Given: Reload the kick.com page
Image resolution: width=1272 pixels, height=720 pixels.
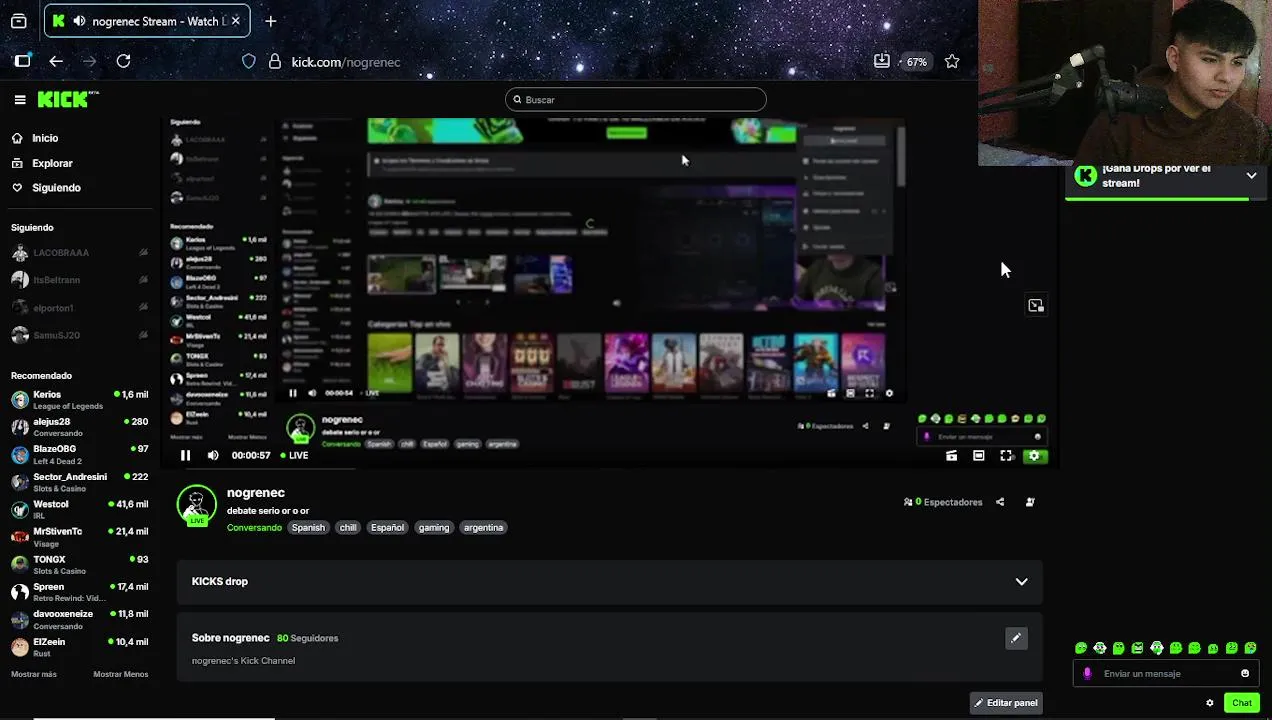Looking at the screenshot, I should (x=123, y=61).
